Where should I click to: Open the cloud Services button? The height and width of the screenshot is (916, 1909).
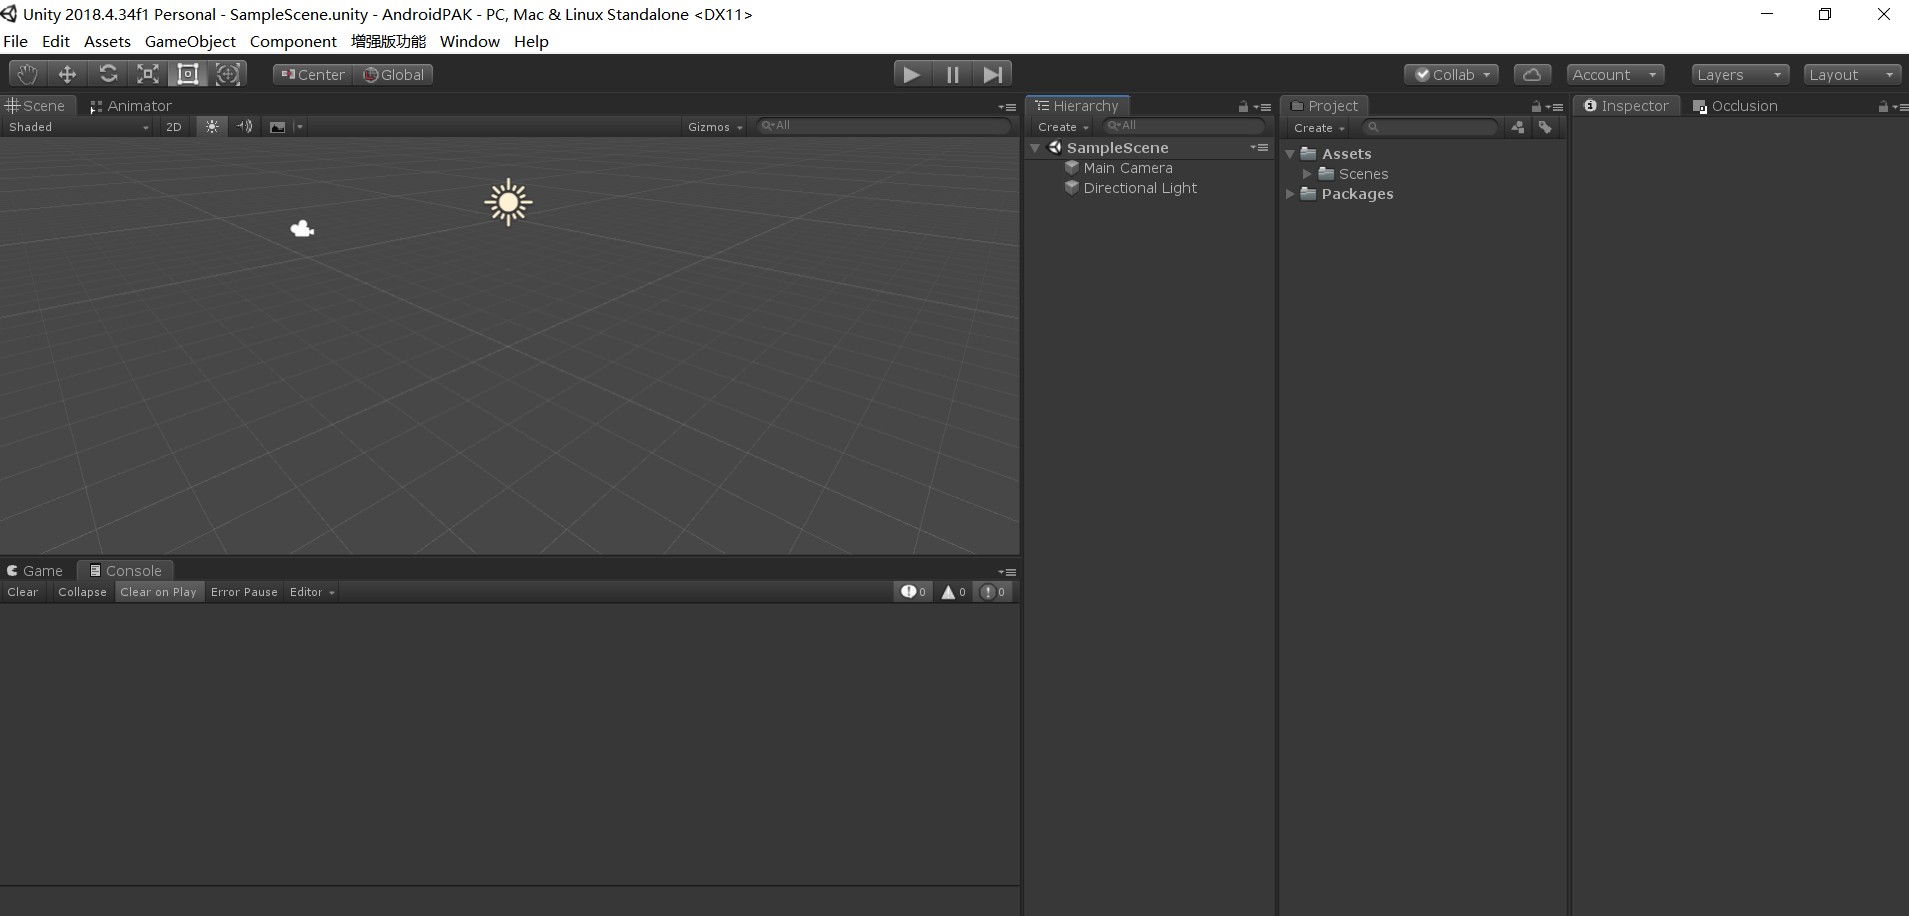[1532, 75]
